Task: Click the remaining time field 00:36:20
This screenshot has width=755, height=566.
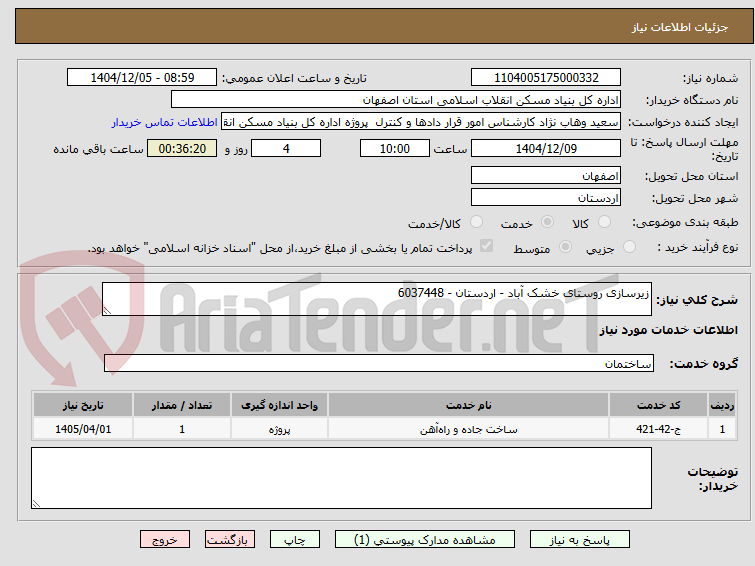Action: click(x=182, y=148)
